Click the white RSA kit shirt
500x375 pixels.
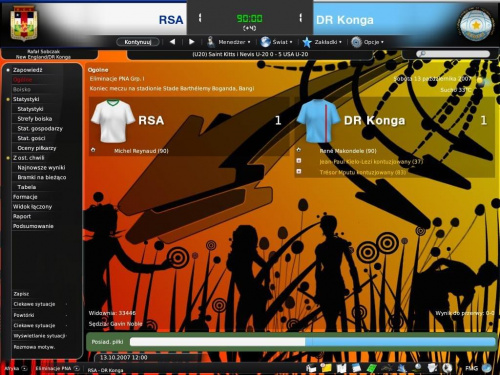(x=113, y=121)
